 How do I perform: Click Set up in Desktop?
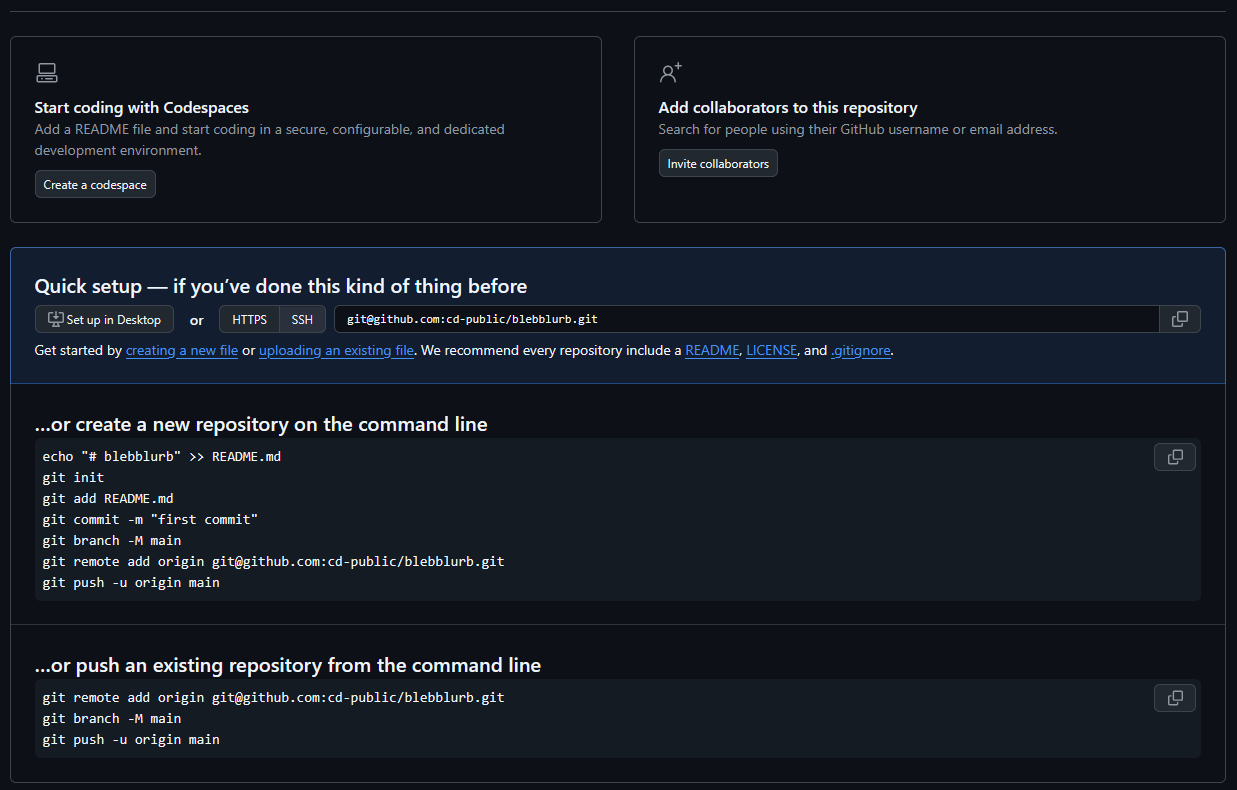coord(104,320)
